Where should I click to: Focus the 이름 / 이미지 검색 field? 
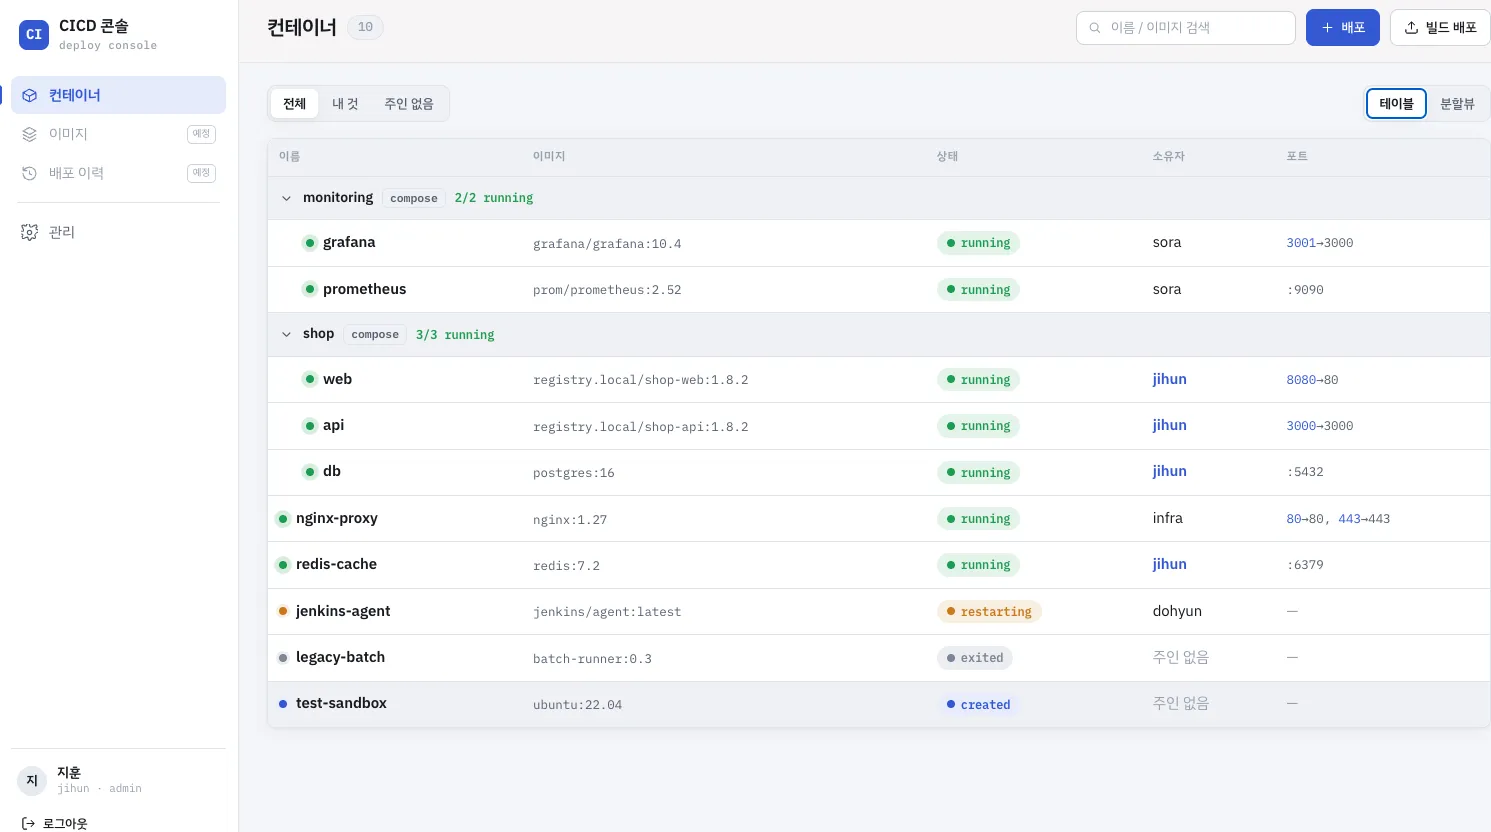click(1186, 28)
